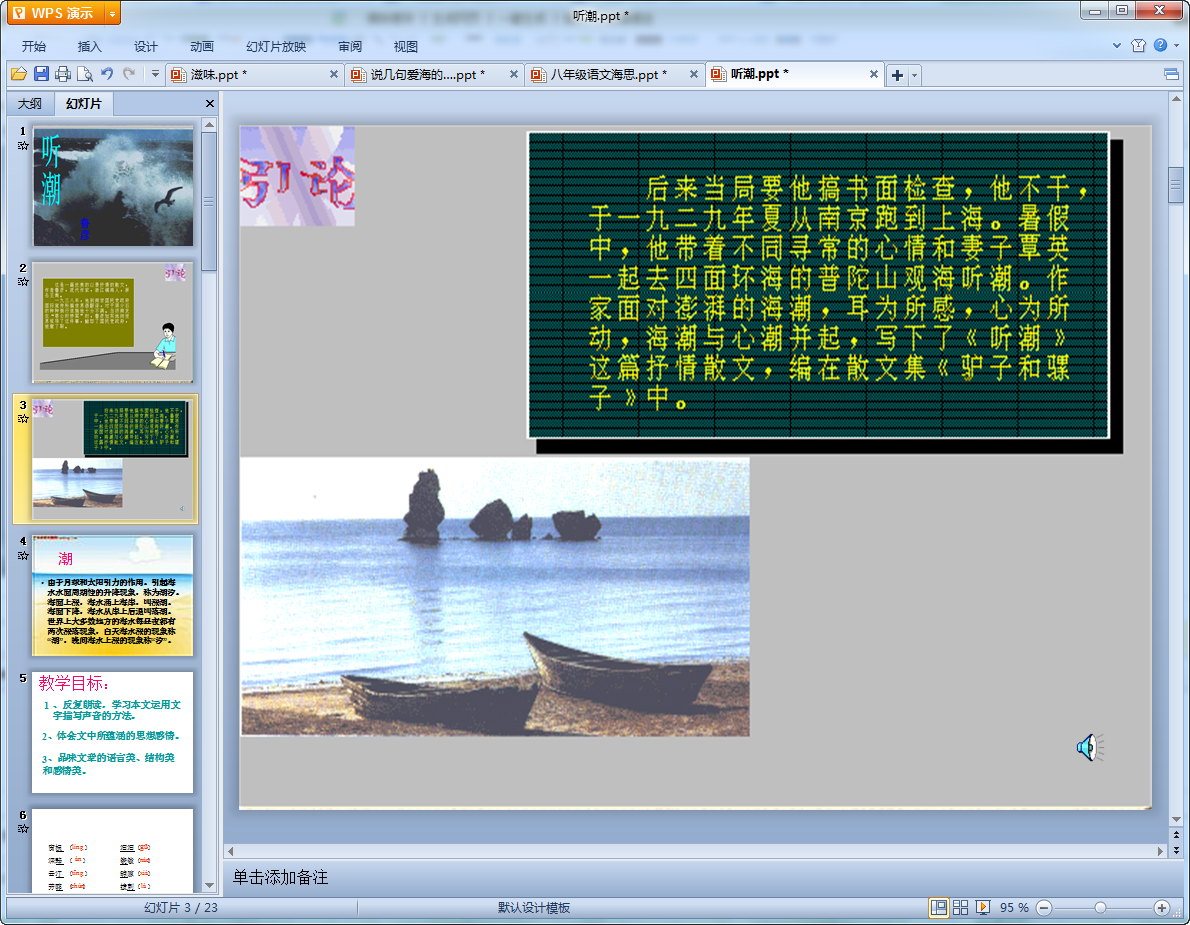Expand the WPS 演示 application menu arrow
Viewport: 1190px width, 925px height.
pos(112,13)
